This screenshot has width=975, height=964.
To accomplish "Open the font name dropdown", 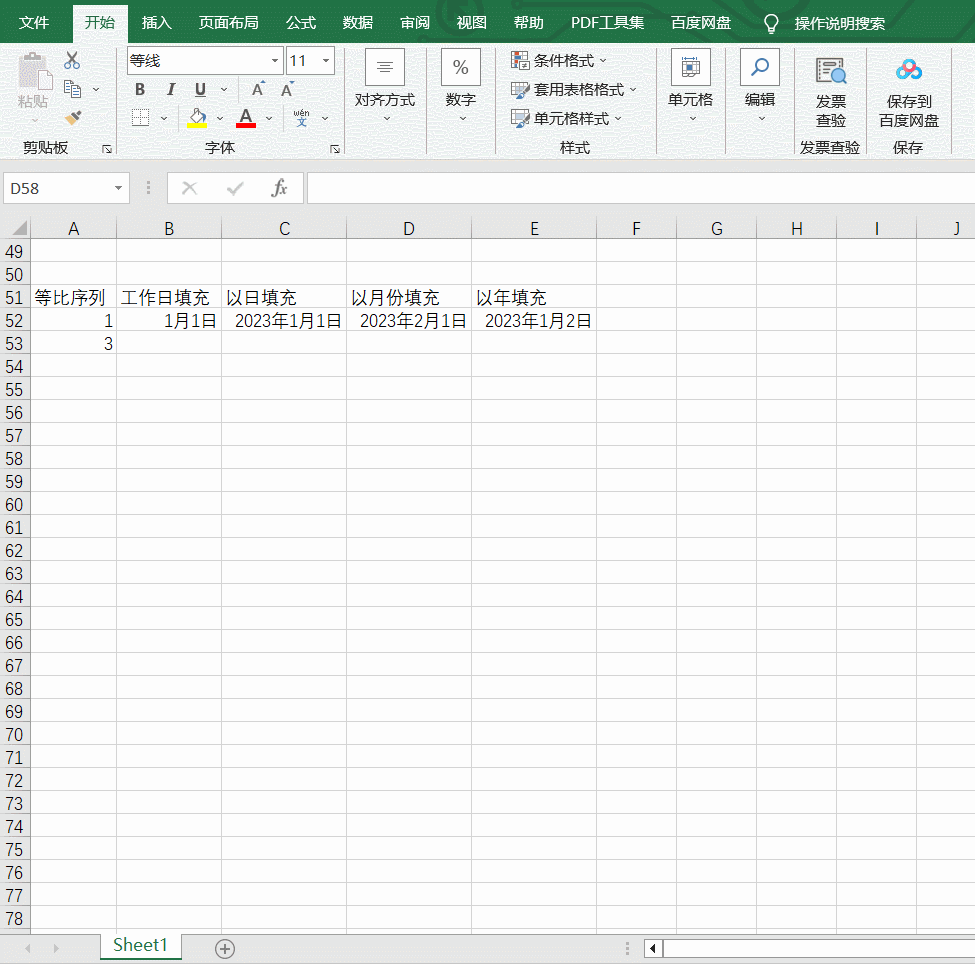I will [x=275, y=60].
